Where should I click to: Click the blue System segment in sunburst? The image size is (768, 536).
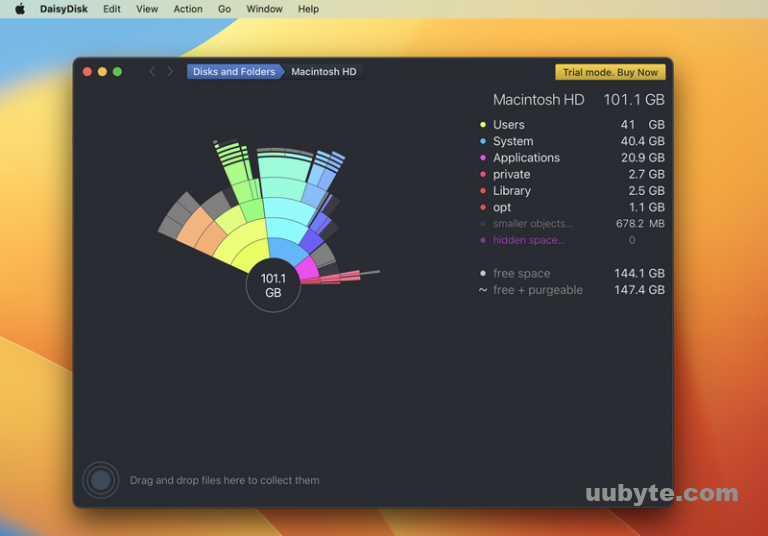click(288, 251)
